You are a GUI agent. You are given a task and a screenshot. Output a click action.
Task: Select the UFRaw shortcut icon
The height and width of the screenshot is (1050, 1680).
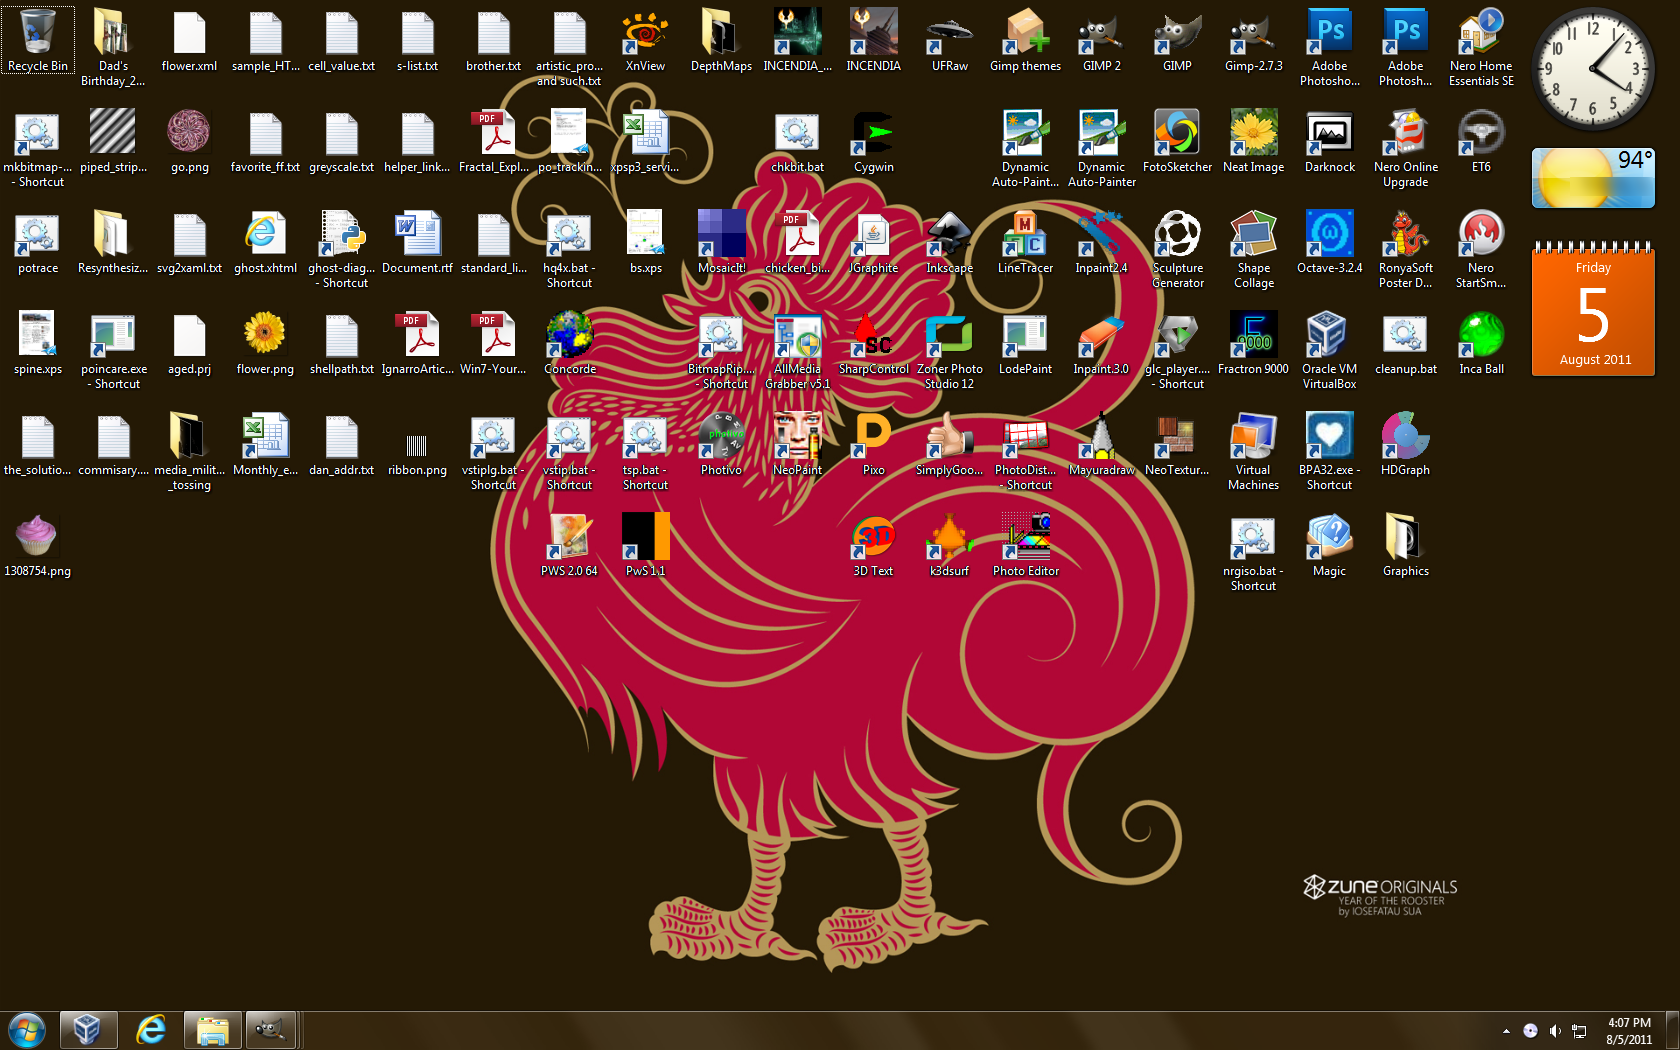click(x=949, y=40)
